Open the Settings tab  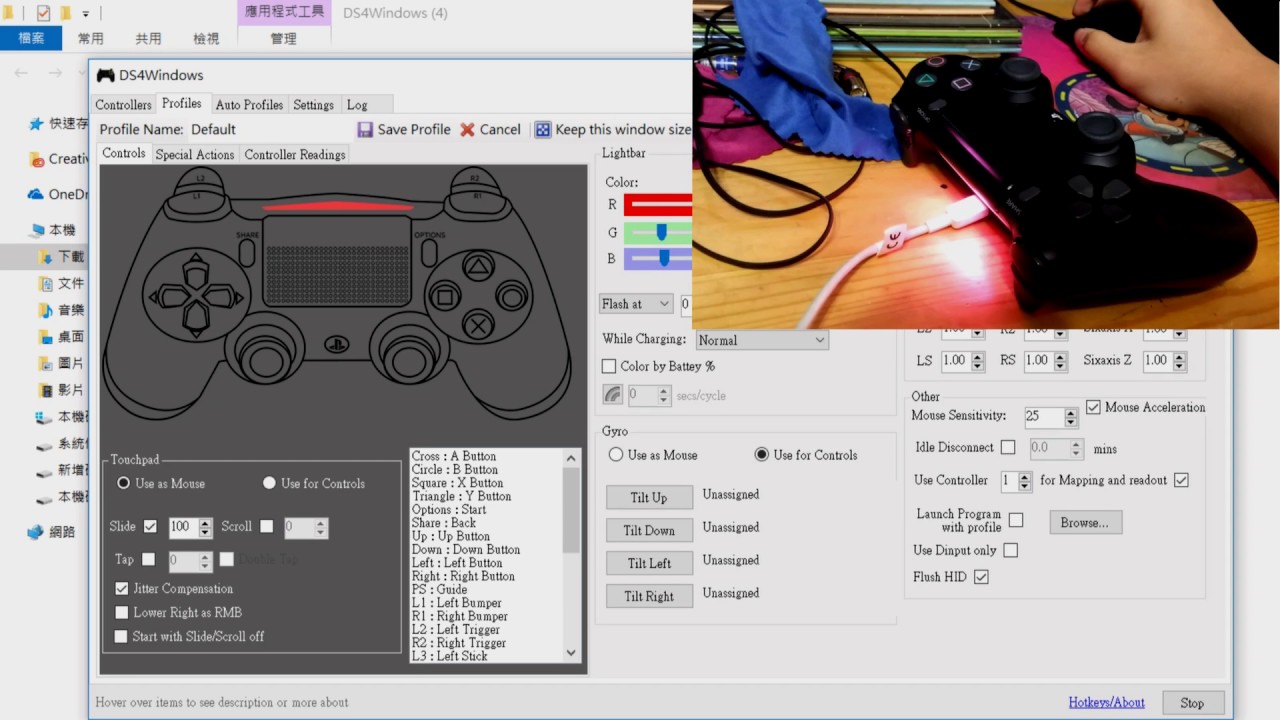tap(313, 104)
